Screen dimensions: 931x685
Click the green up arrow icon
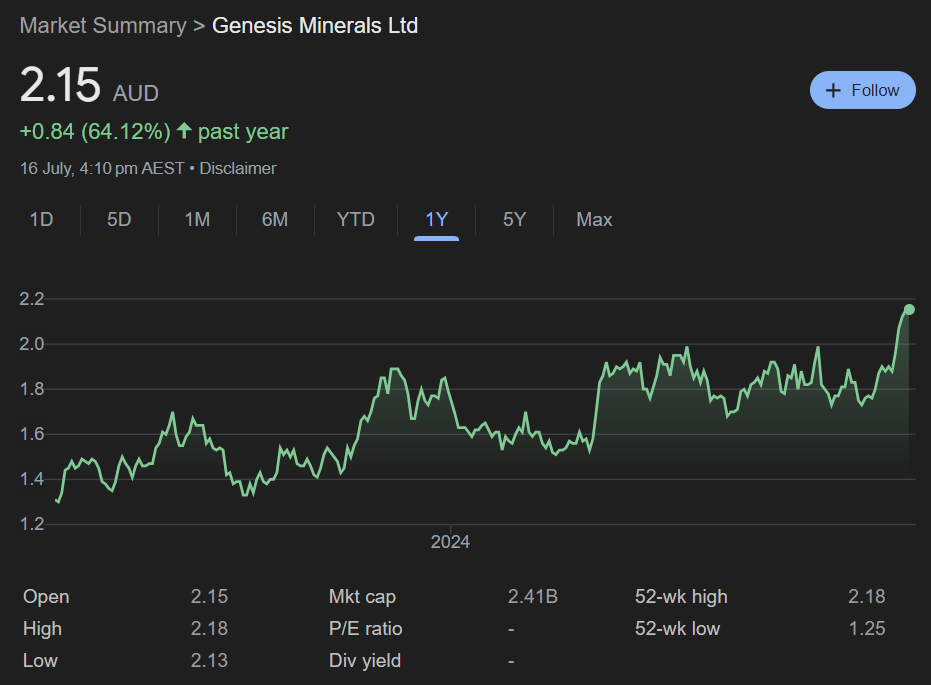(184, 131)
